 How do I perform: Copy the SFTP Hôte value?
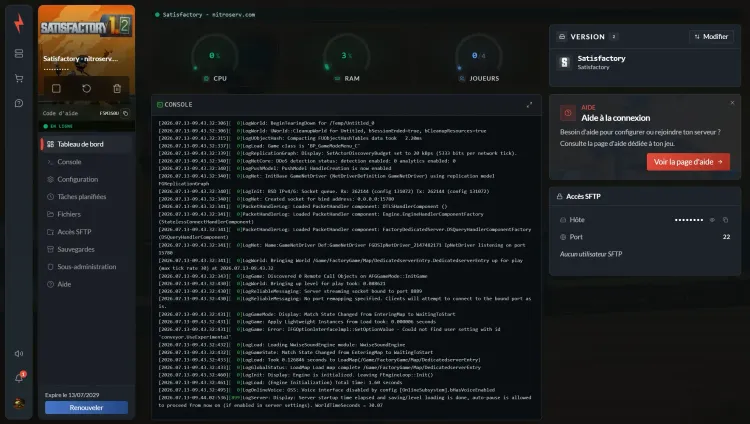[x=726, y=220]
